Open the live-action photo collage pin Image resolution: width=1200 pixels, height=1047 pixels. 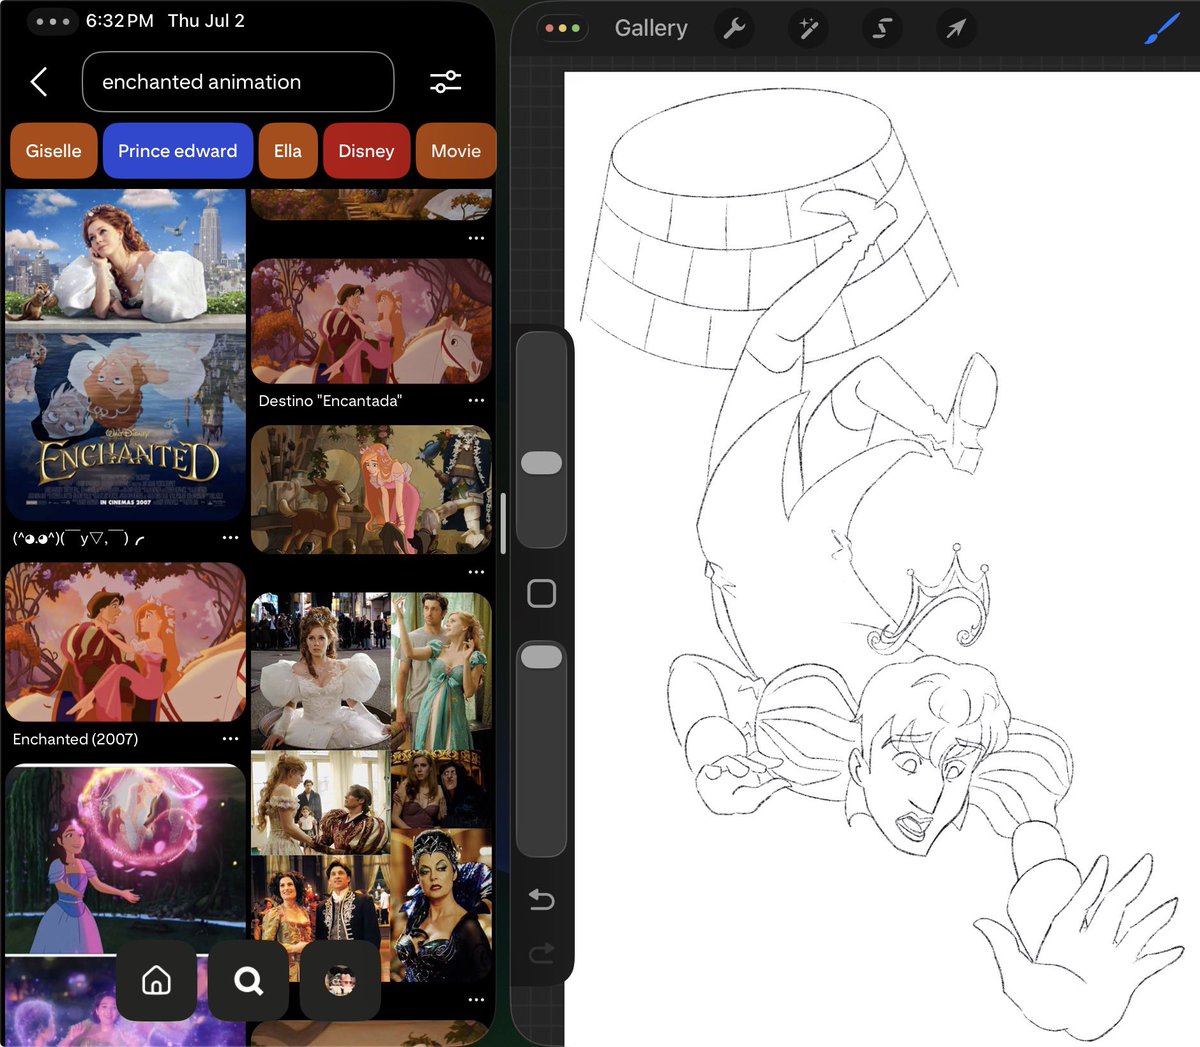tap(371, 788)
